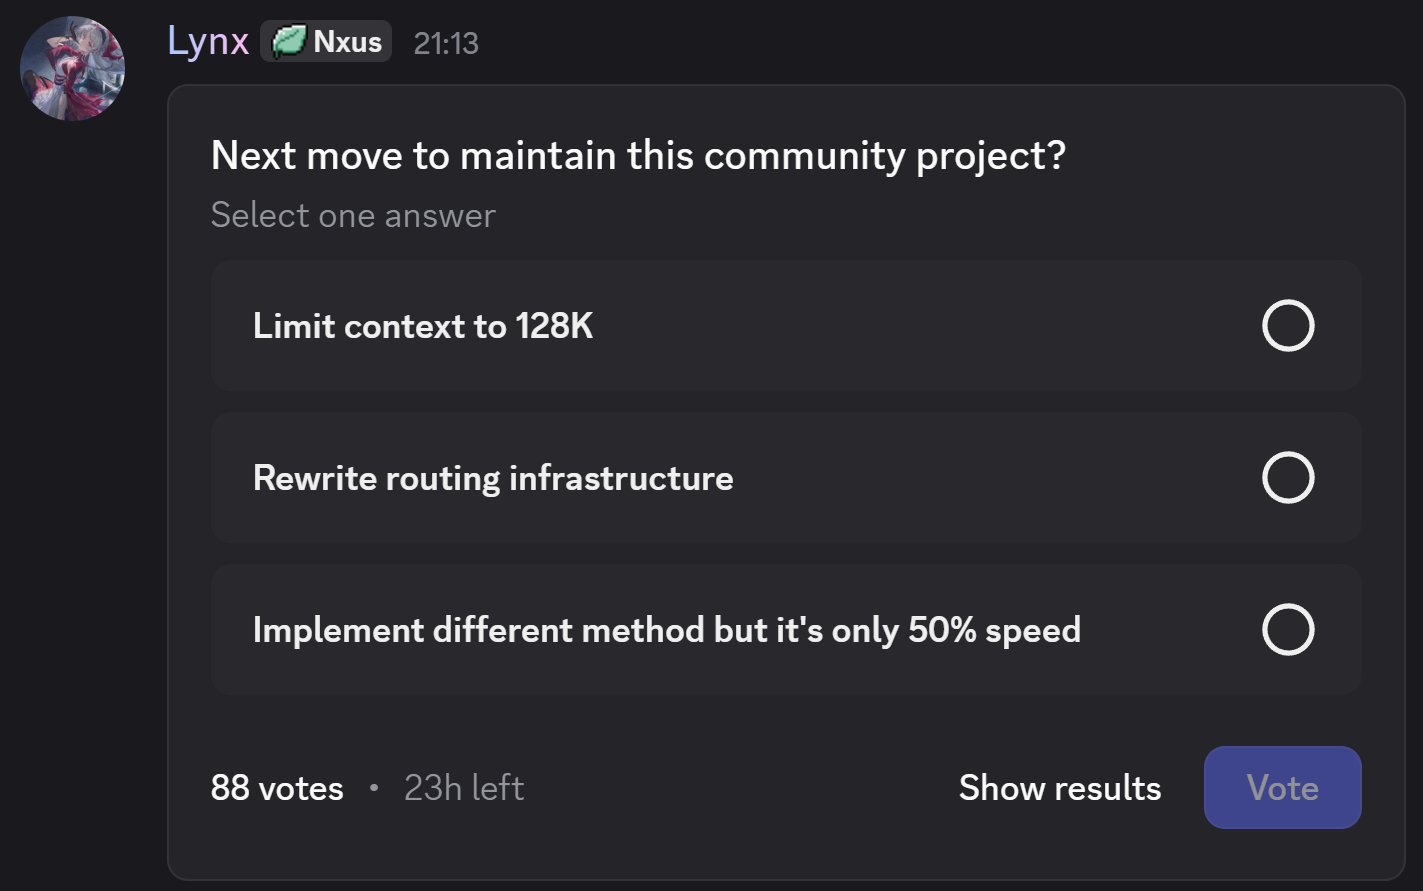1423x891 pixels.
Task: Click the "Select one answer" hint text
Action: pos(353,215)
